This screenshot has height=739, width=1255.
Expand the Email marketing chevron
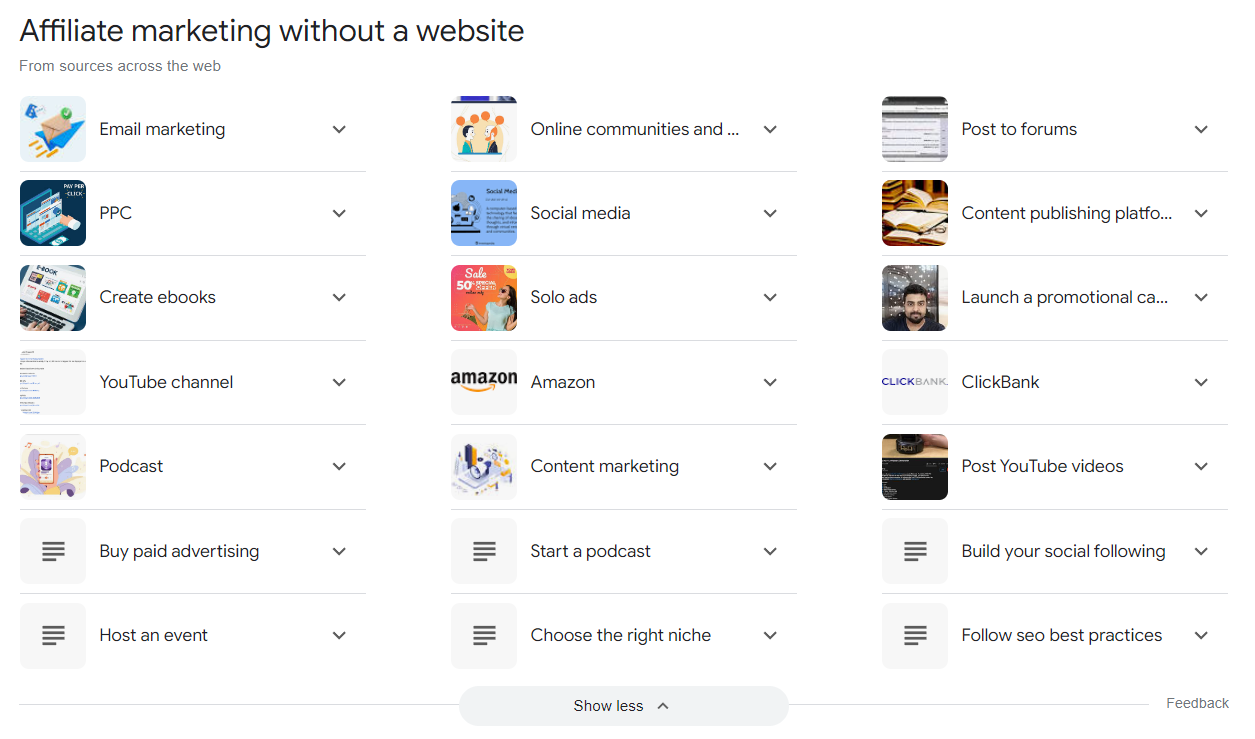339,129
